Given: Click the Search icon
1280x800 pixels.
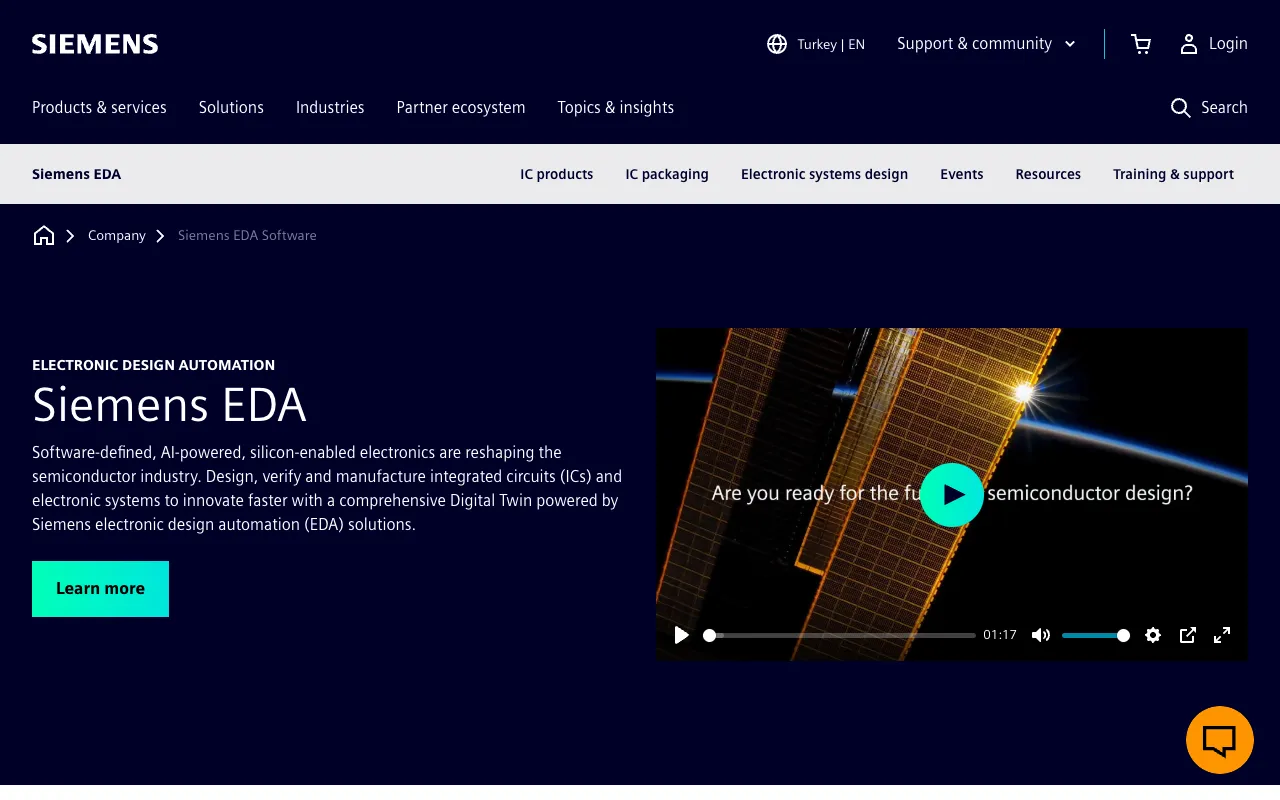Looking at the screenshot, I should (x=1180, y=107).
